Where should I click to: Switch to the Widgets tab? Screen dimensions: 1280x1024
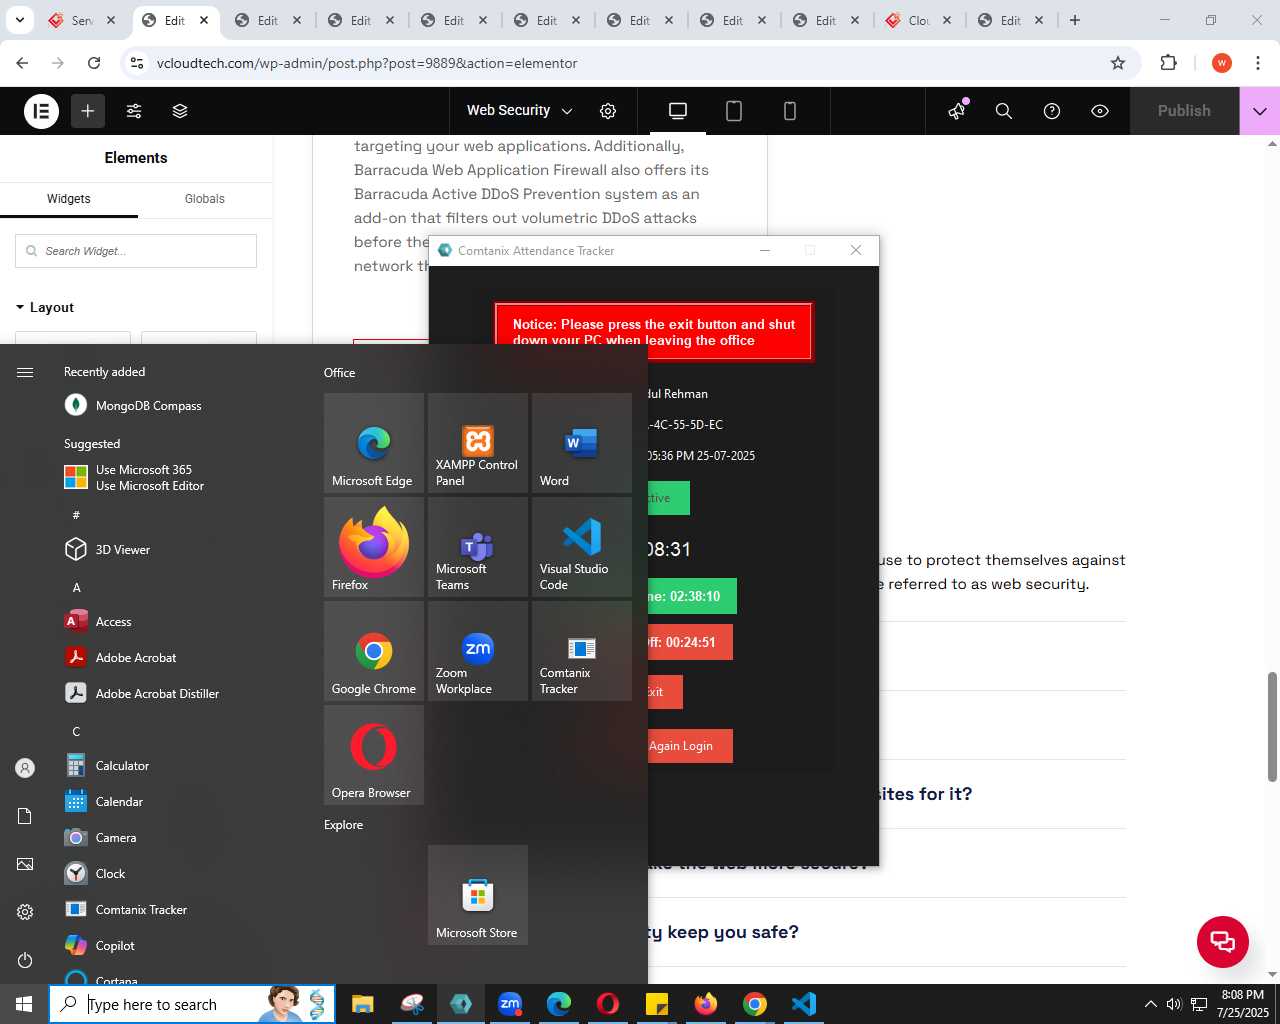[69, 199]
